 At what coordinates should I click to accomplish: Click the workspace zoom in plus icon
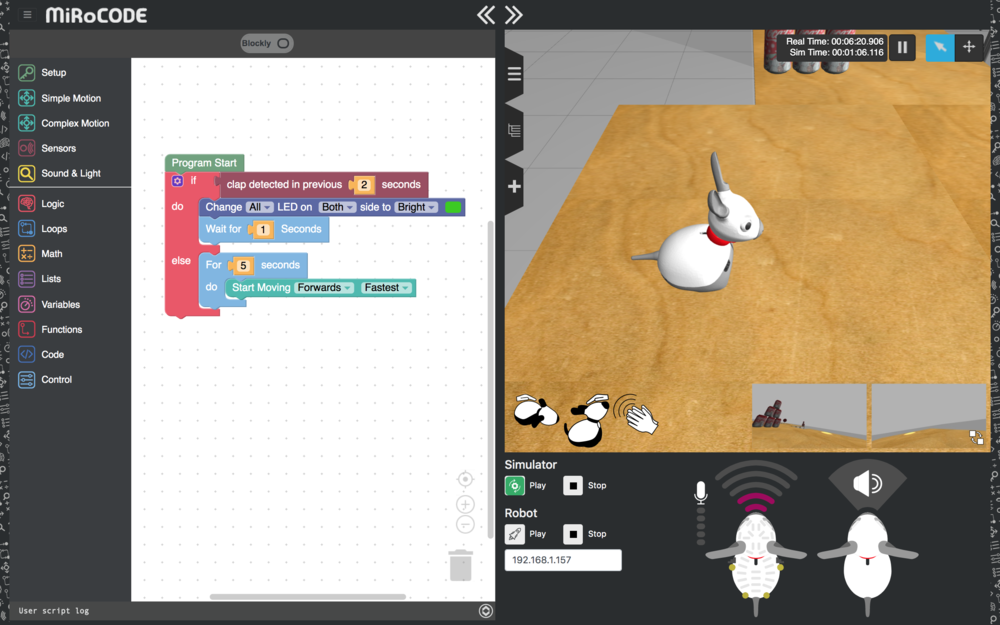[465, 504]
